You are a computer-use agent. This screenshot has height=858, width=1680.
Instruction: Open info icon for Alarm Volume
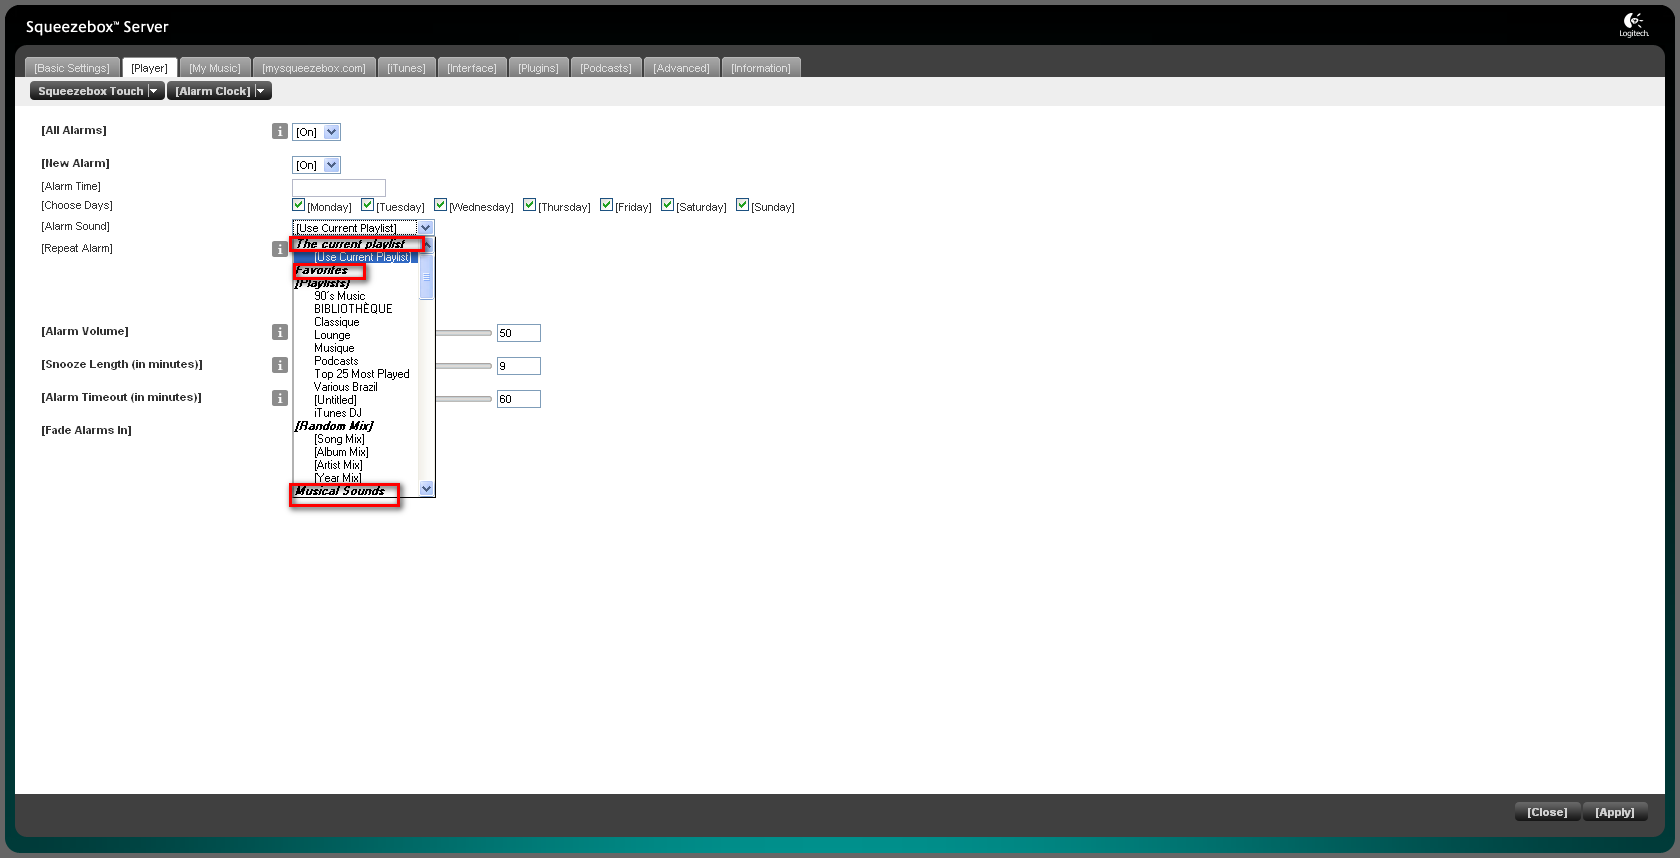tap(280, 332)
